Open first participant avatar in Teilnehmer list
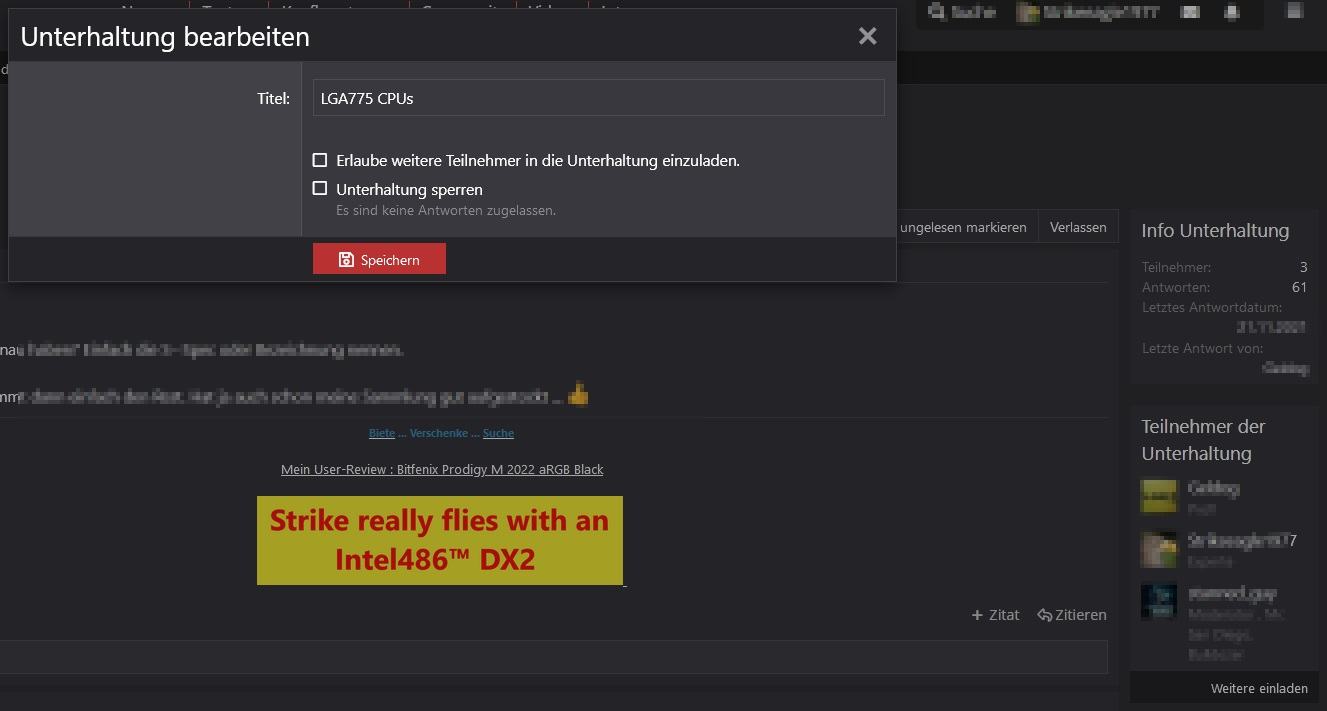The height and width of the screenshot is (711, 1327). coord(1159,497)
